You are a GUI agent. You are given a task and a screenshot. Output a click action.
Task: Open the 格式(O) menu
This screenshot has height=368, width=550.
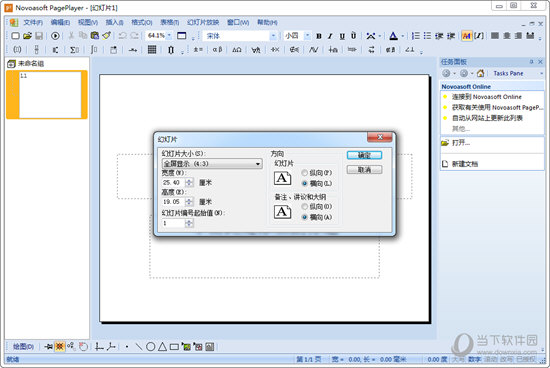point(142,22)
